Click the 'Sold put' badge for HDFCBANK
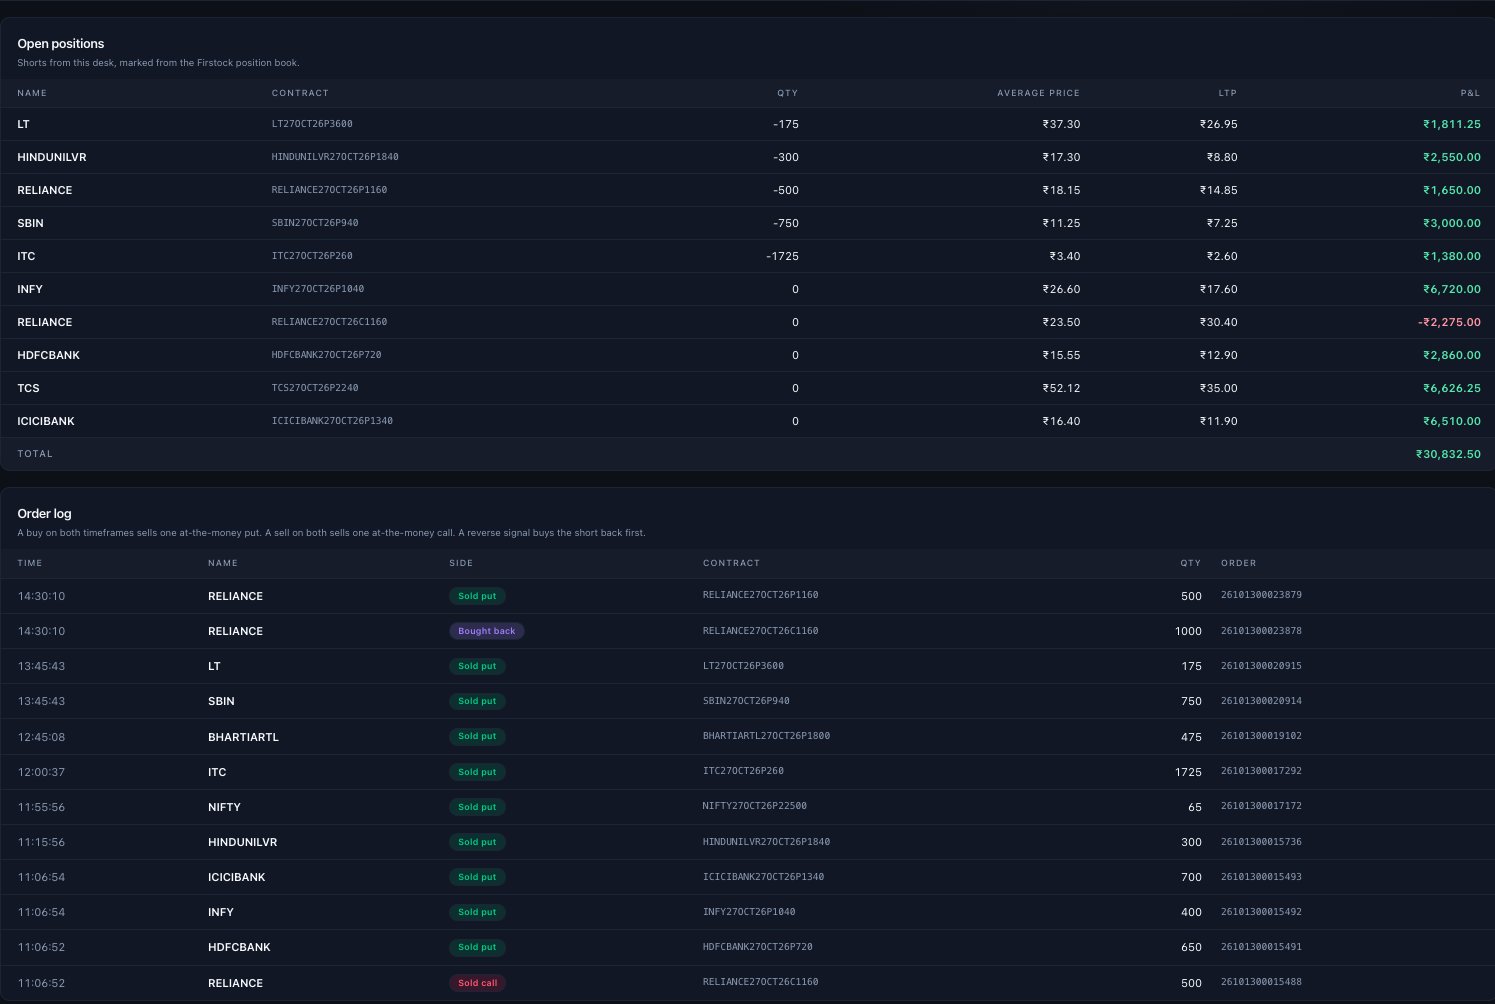Image resolution: width=1495 pixels, height=1004 pixels. (477, 947)
